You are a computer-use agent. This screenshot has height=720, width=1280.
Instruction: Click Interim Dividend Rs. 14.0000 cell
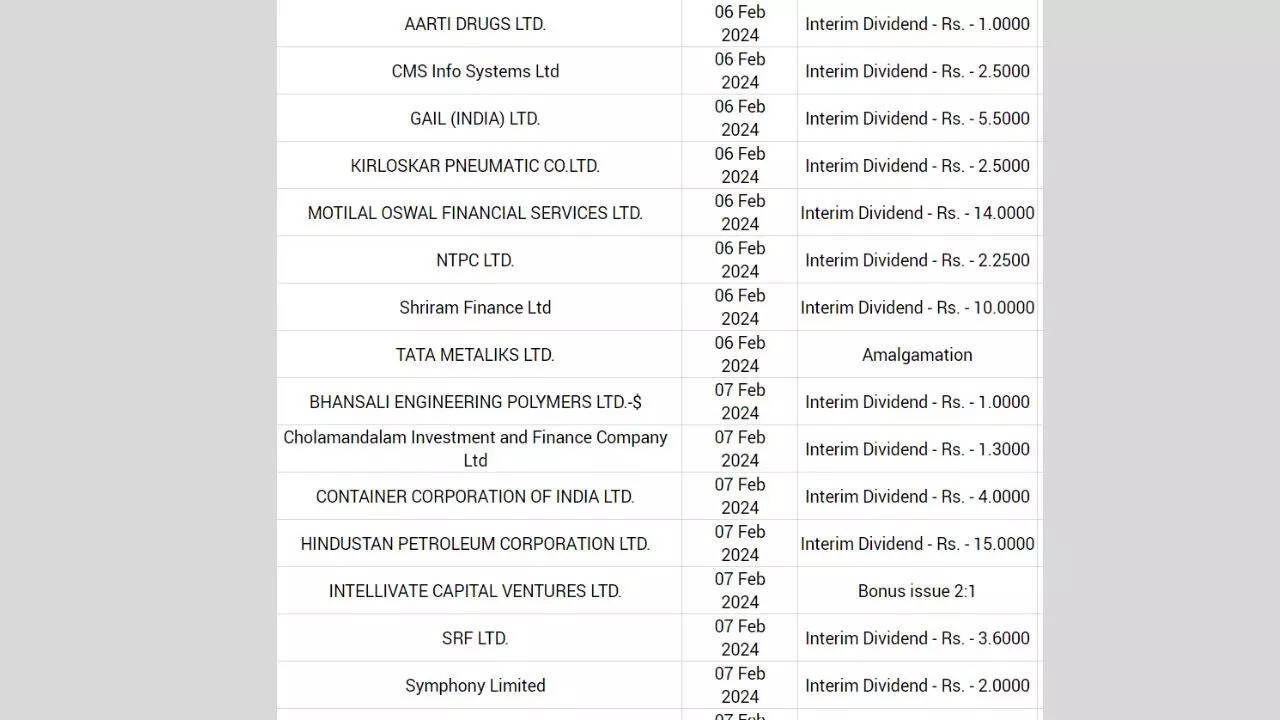pos(917,213)
